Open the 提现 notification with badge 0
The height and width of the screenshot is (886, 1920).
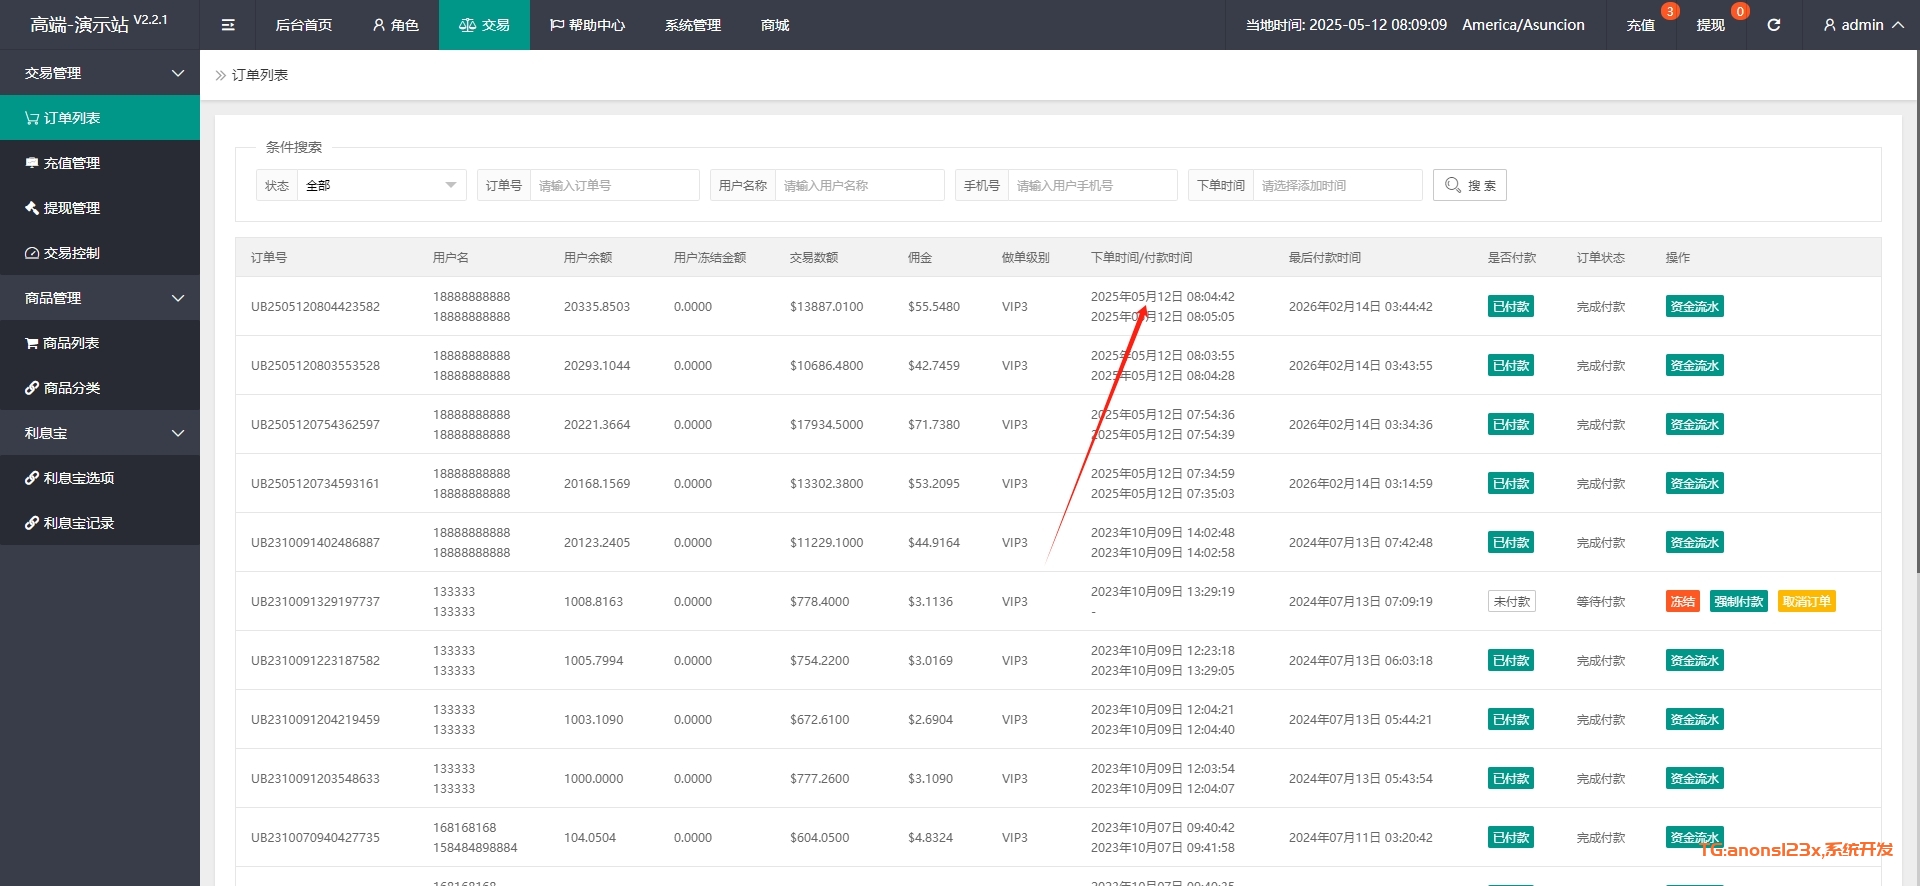[1710, 25]
